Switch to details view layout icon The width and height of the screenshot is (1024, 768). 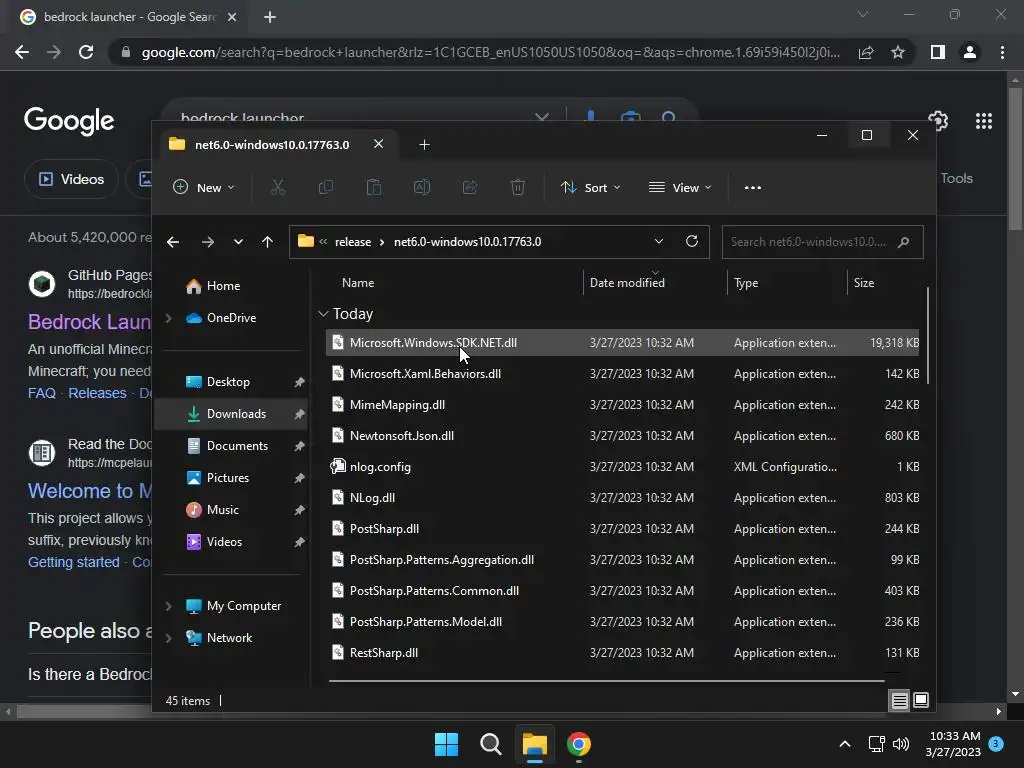tap(899, 701)
